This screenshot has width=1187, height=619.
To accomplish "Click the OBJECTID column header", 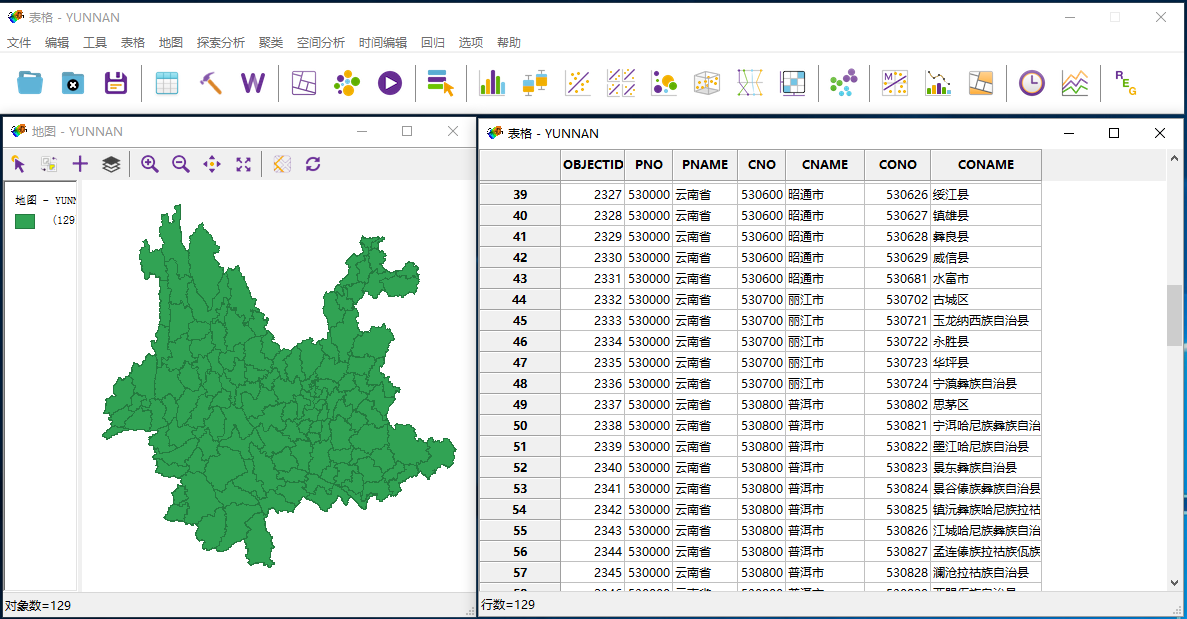I will coord(592,165).
